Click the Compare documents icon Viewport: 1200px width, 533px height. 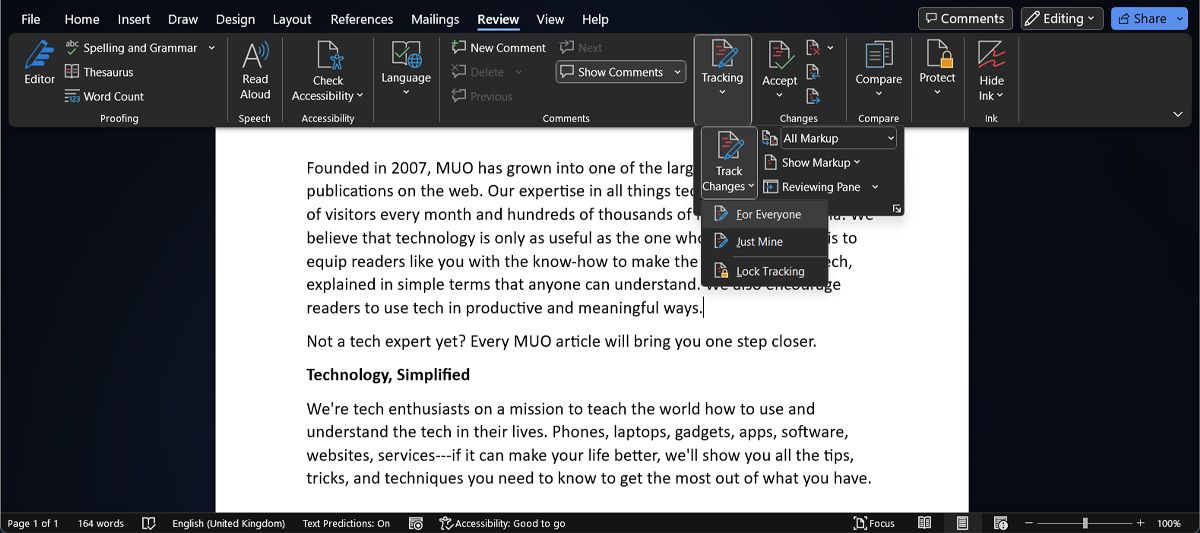pos(879,54)
